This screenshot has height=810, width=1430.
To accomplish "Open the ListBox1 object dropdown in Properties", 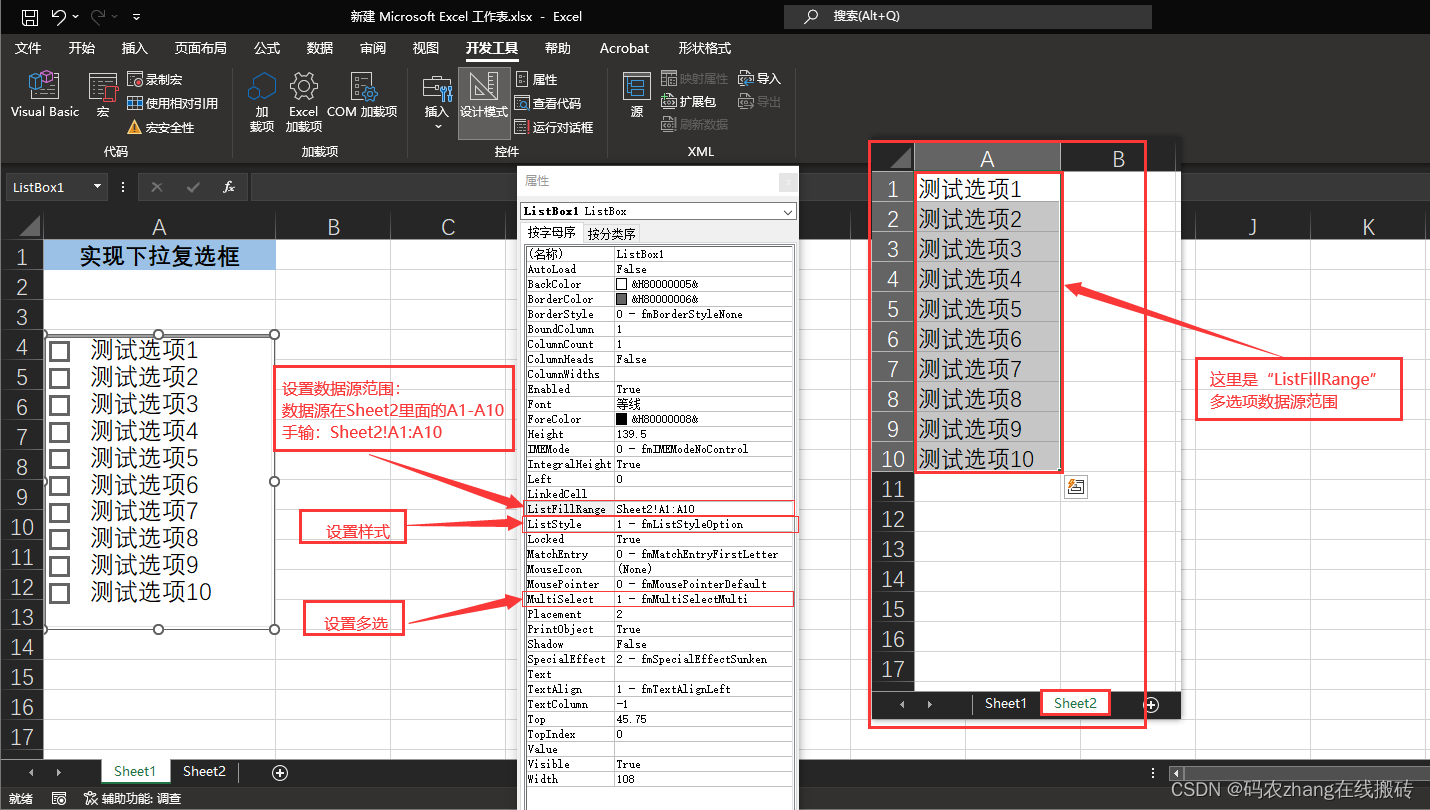I will point(788,212).
